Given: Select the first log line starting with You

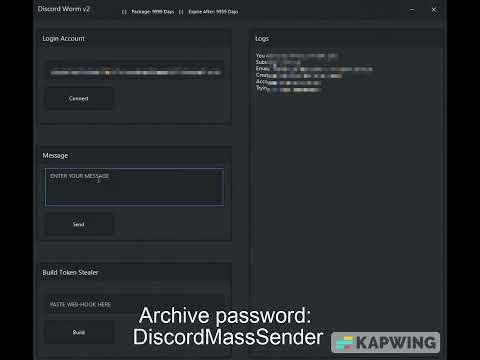Looking at the screenshot, I should point(297,56).
